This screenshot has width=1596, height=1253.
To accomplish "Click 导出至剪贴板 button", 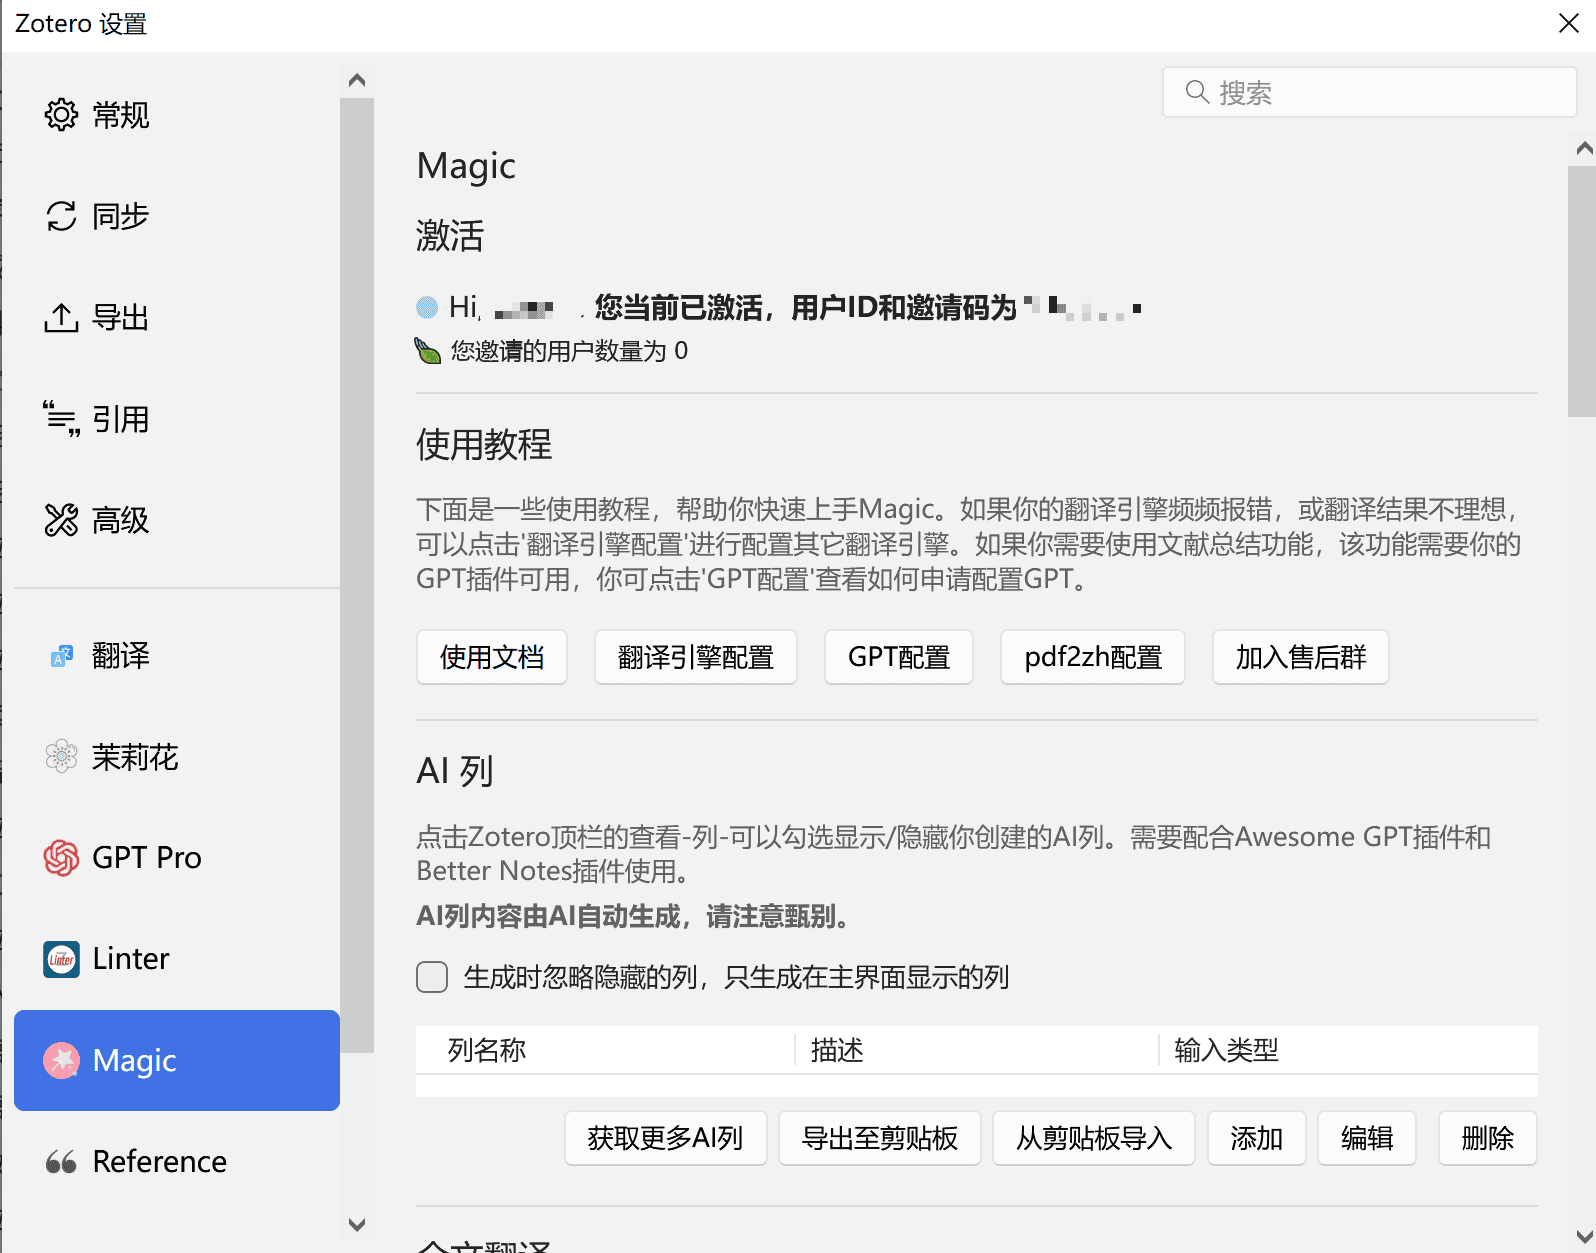I will (880, 1138).
